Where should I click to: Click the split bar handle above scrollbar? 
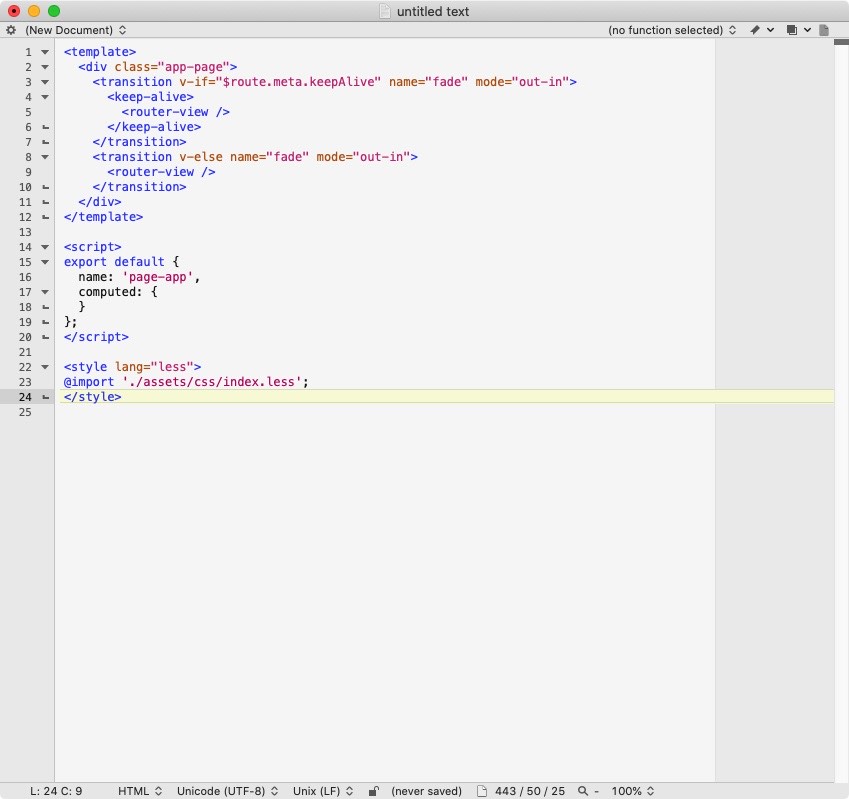841,42
